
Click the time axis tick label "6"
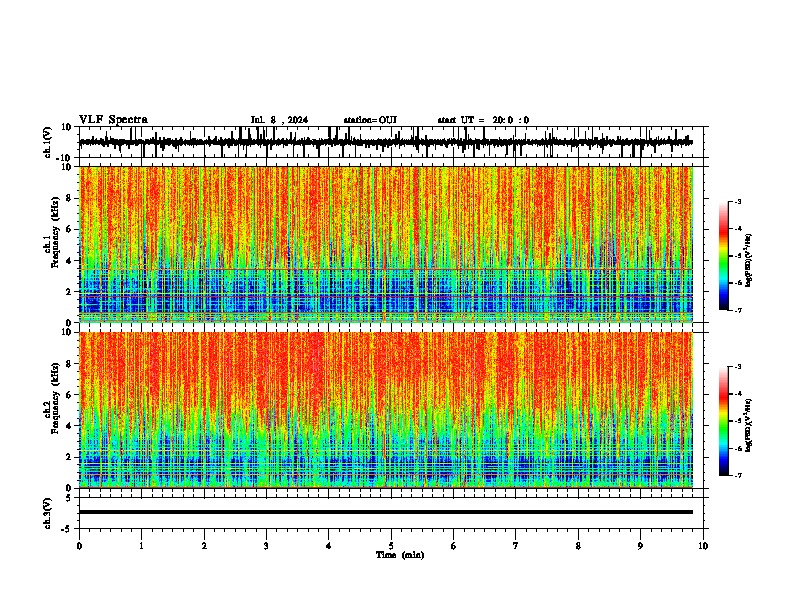(x=453, y=546)
